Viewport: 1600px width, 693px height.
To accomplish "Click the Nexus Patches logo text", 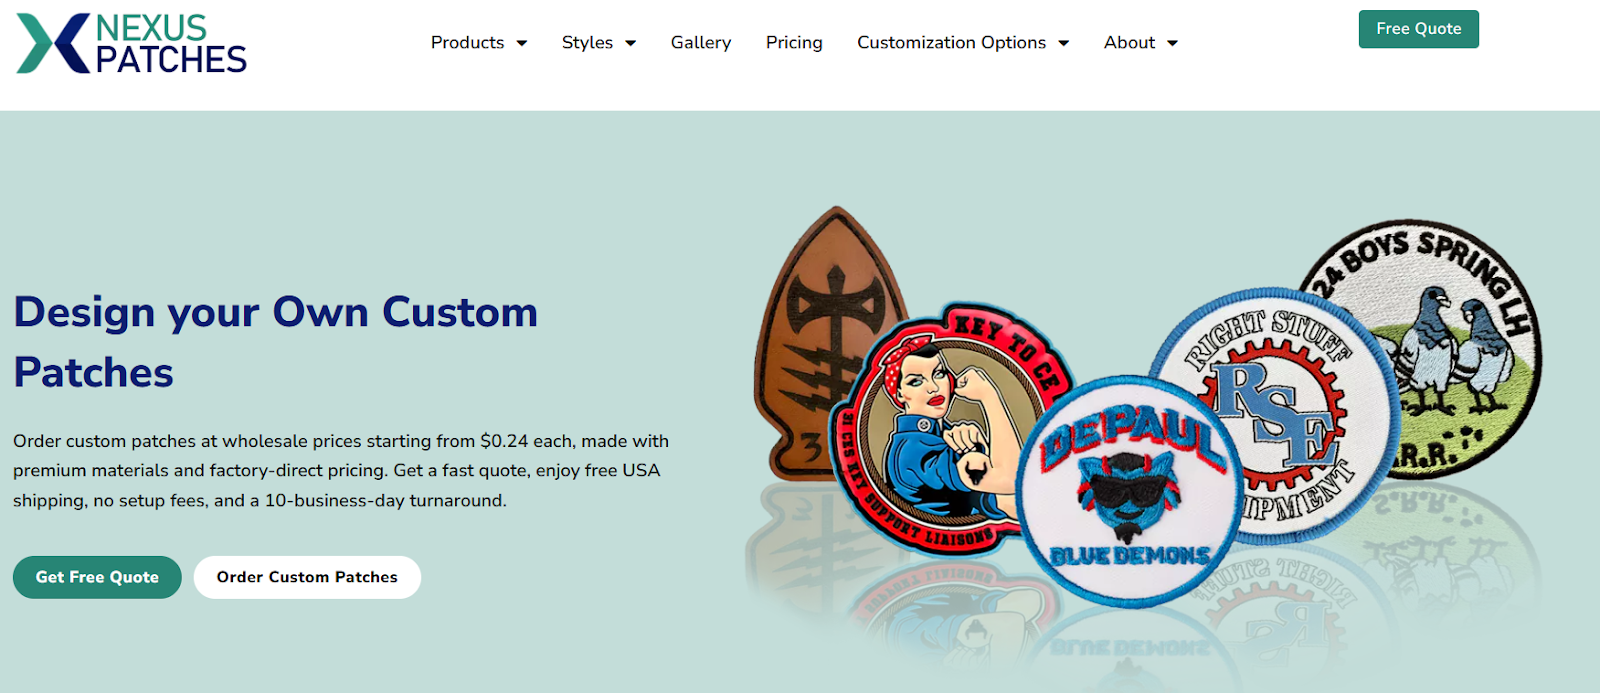I will (x=171, y=44).
